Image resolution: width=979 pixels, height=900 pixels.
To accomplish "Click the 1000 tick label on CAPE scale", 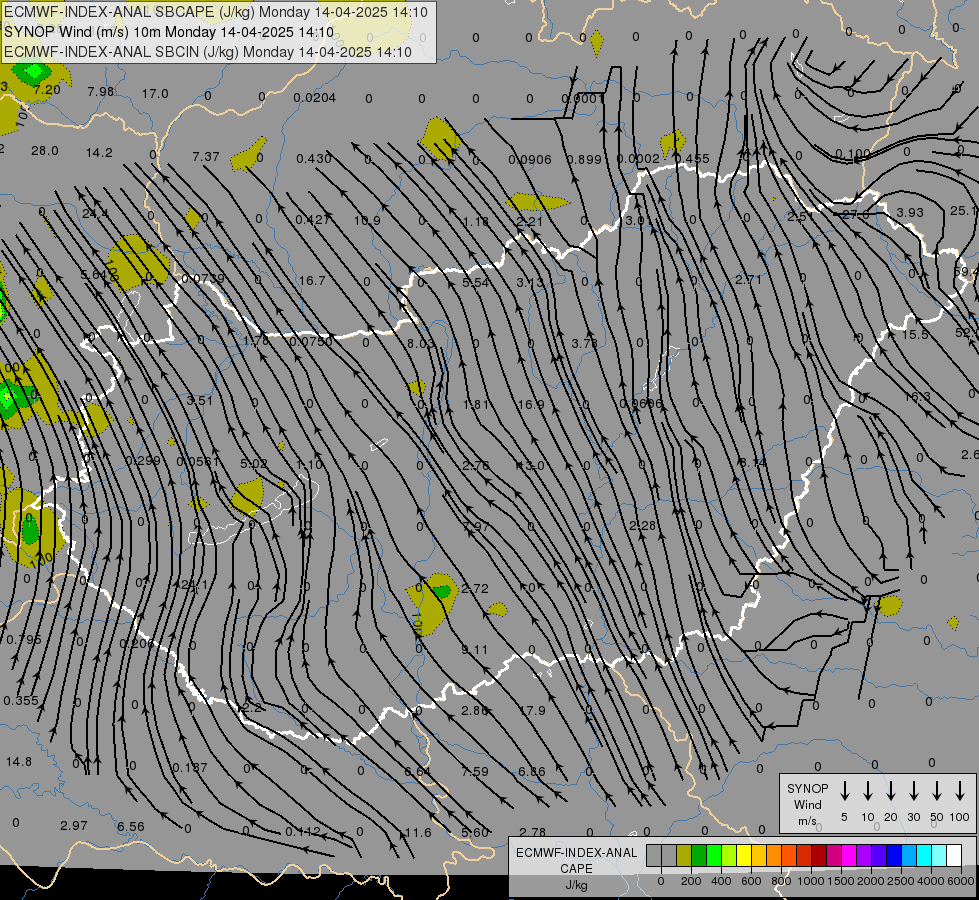I will (x=811, y=881).
